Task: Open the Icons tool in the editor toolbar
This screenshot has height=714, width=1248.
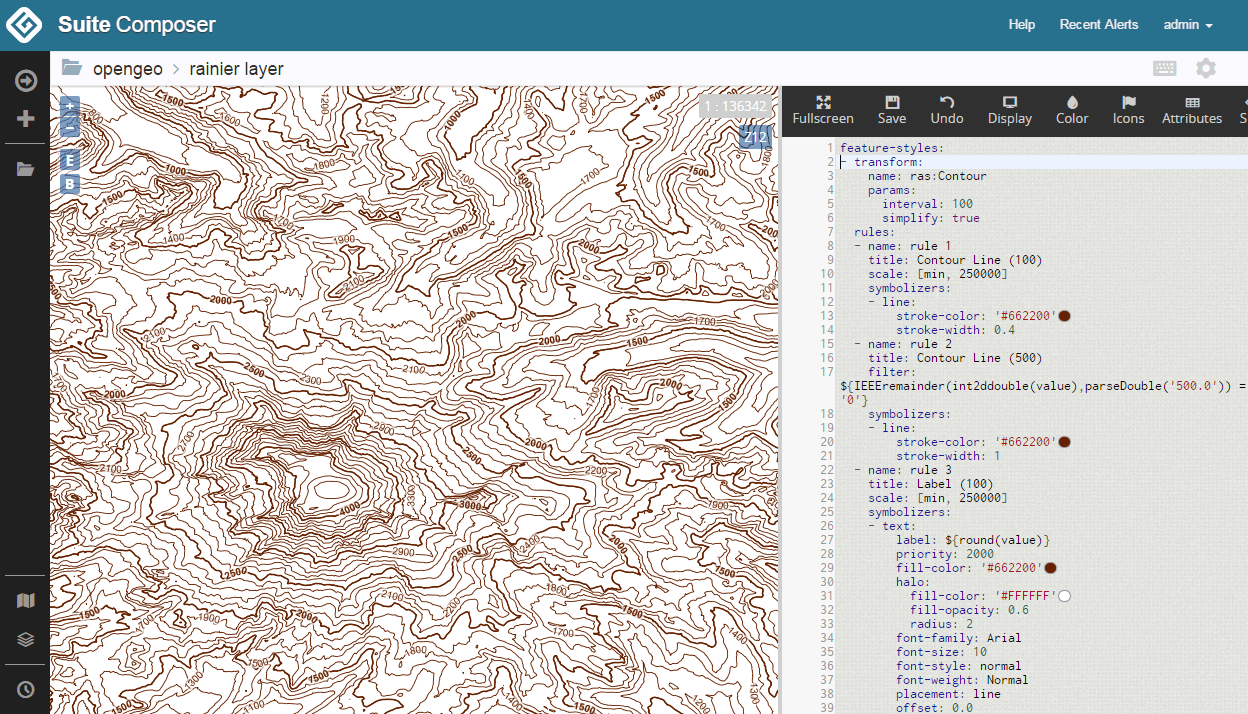Action: tap(1128, 110)
